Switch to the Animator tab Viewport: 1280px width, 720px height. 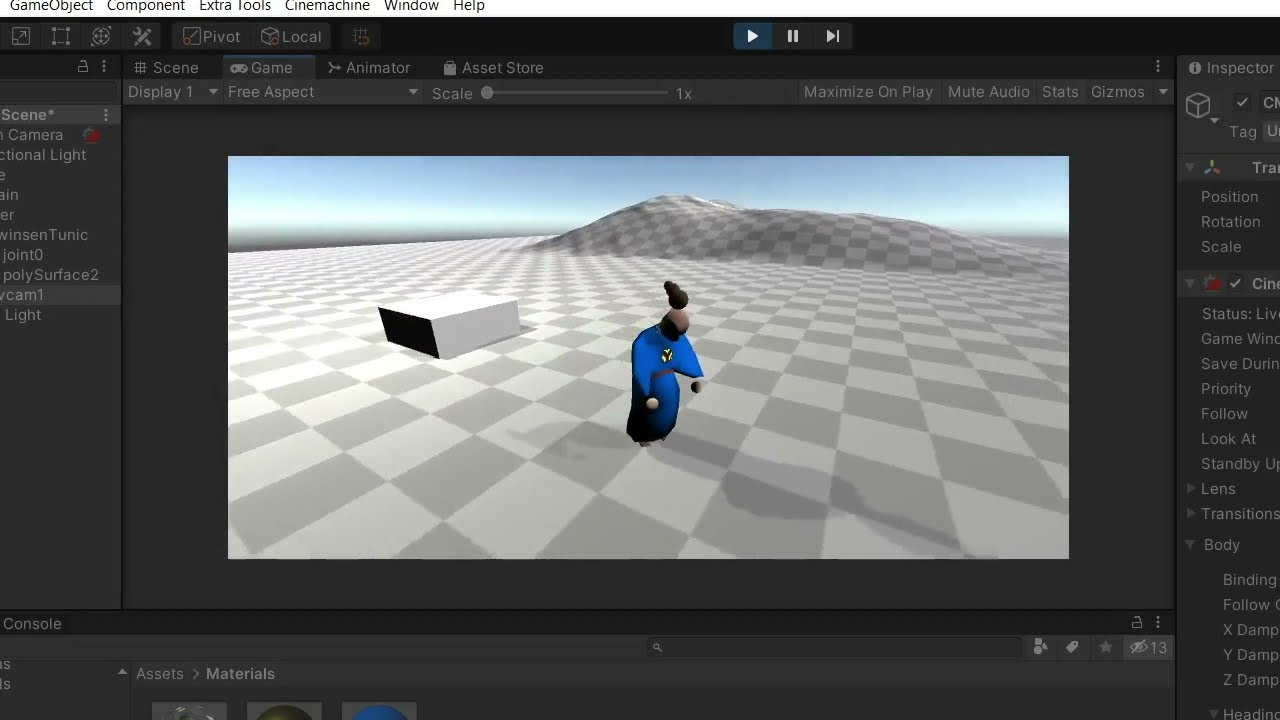tap(368, 68)
